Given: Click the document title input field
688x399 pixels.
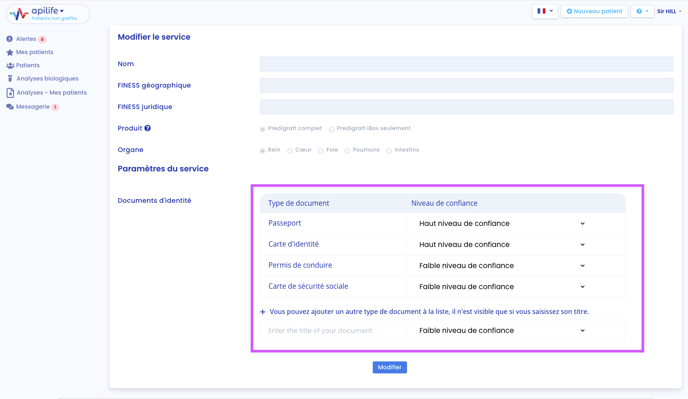Looking at the screenshot, I should click(x=333, y=331).
